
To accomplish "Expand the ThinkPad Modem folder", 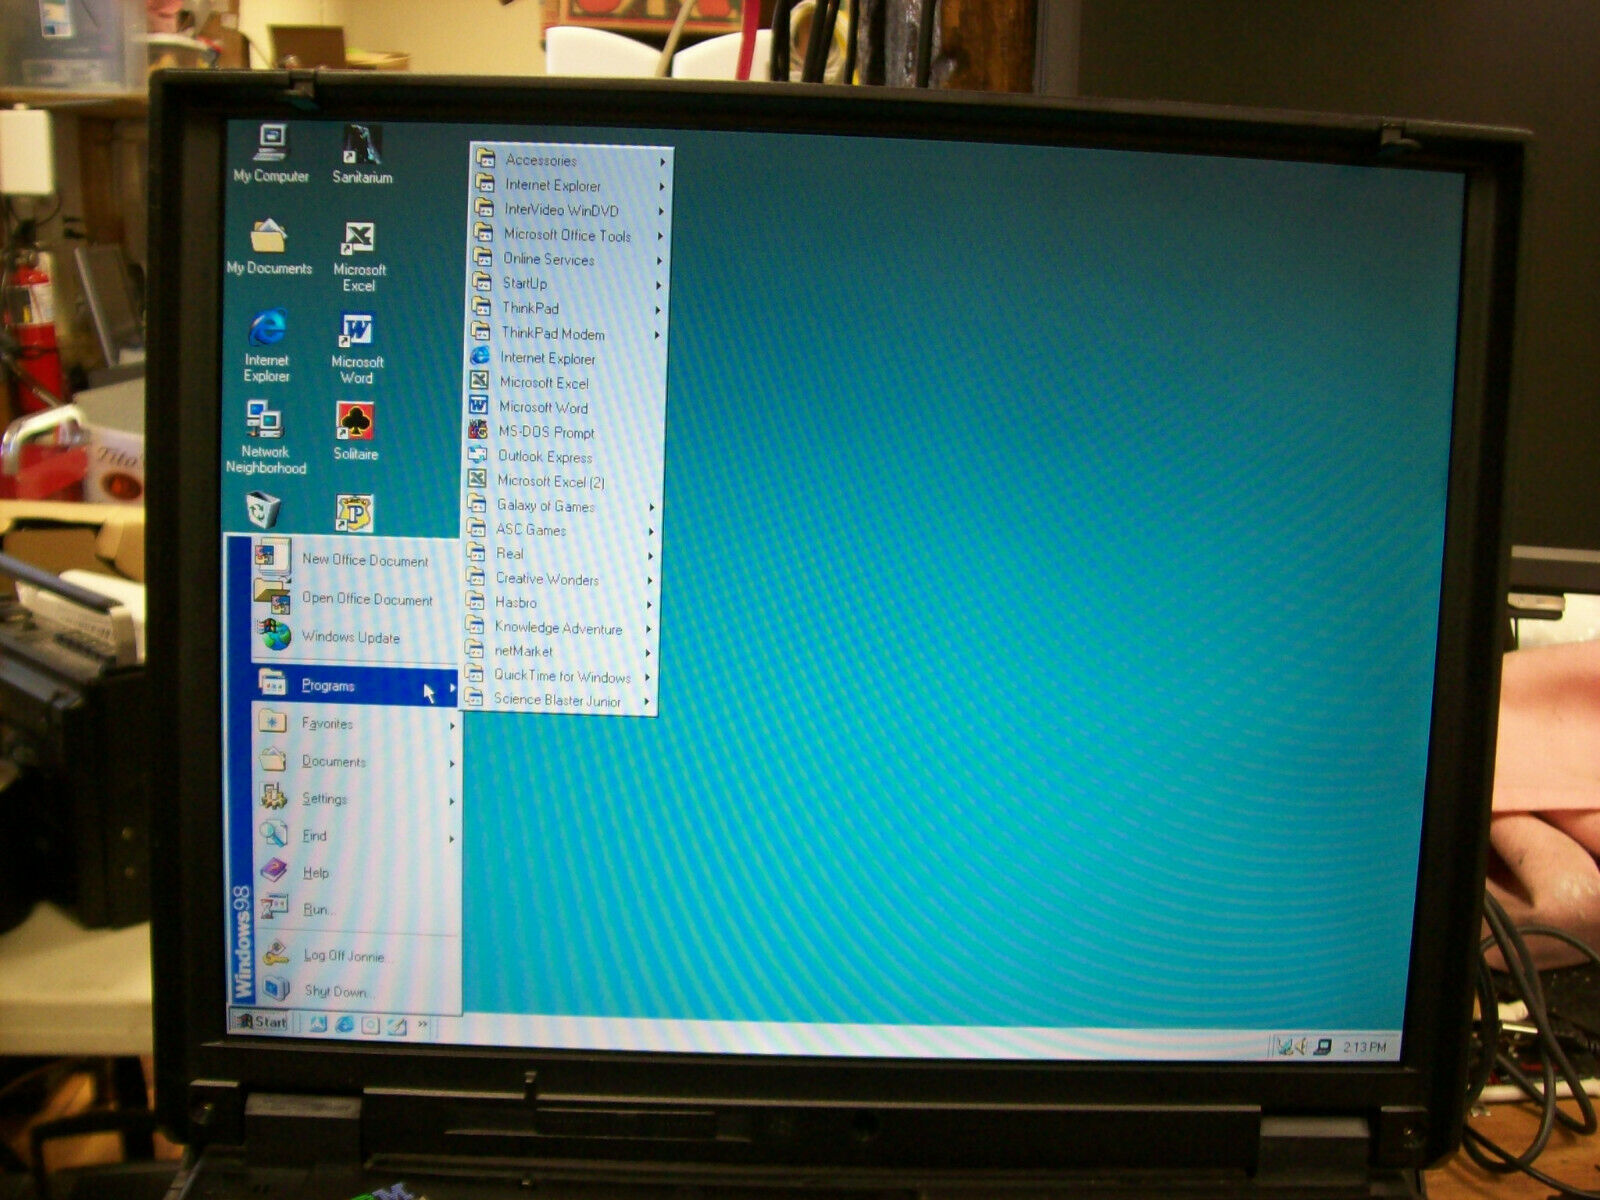I will point(567,333).
